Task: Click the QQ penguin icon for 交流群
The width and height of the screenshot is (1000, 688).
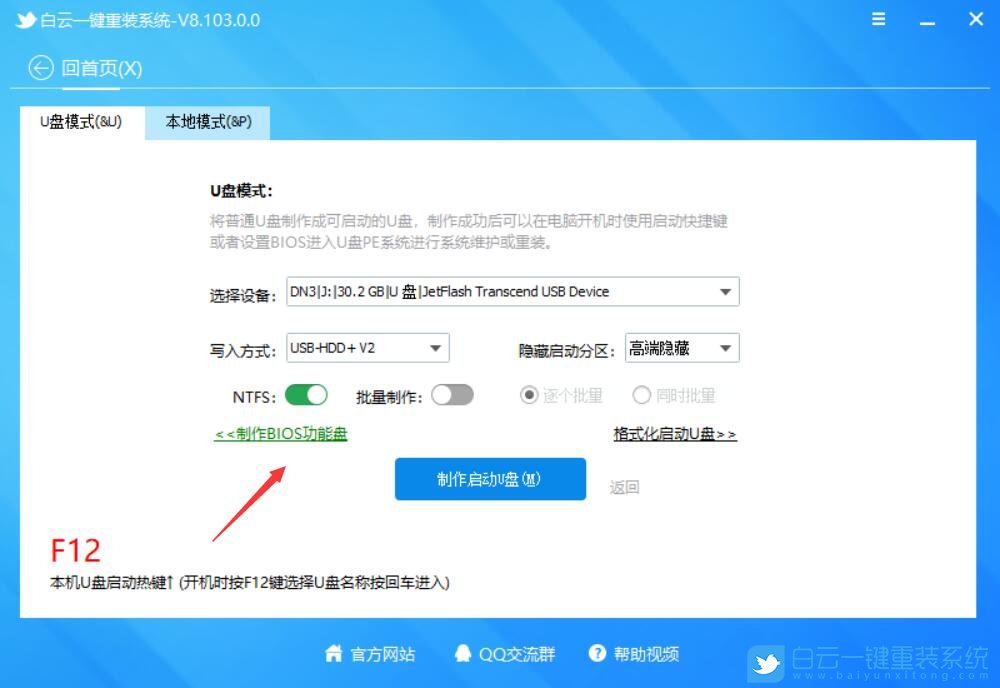Action: coord(463,654)
